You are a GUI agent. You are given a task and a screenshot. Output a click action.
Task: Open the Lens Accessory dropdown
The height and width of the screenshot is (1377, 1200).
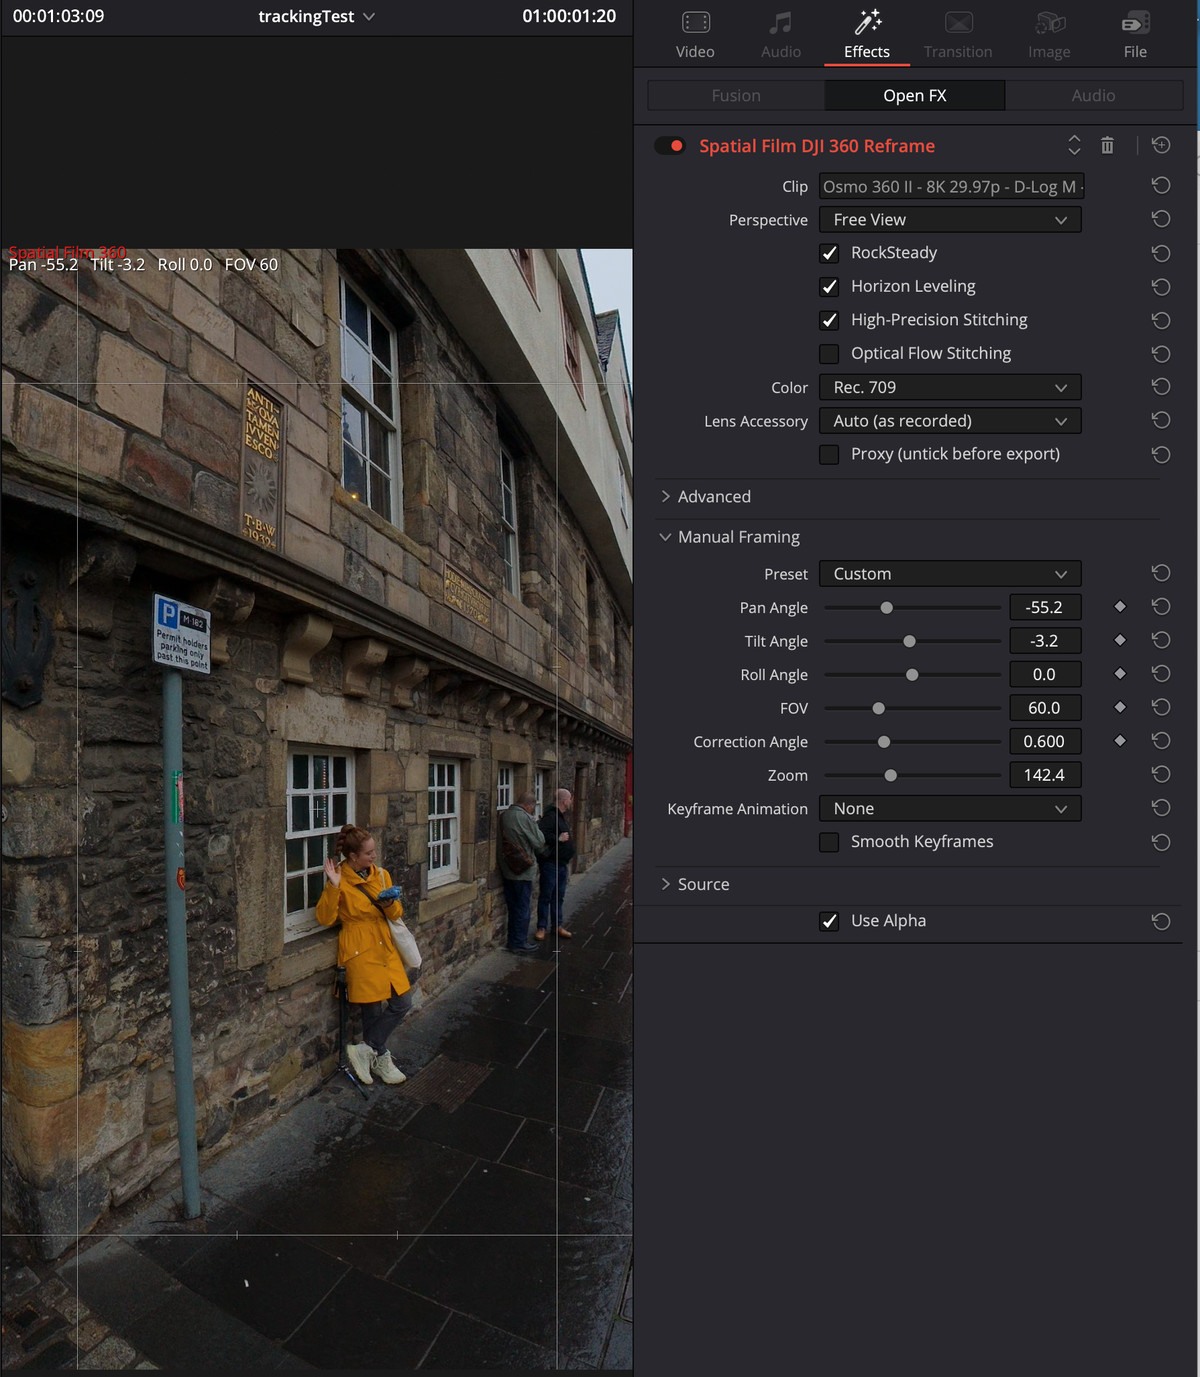point(950,421)
